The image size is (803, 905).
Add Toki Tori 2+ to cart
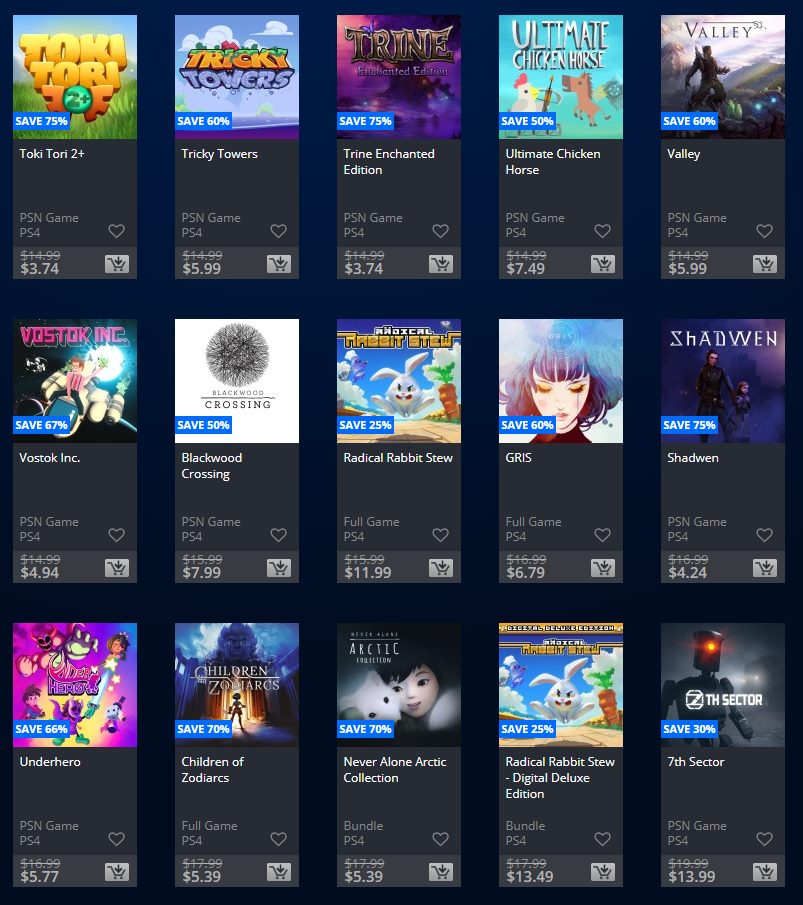click(117, 264)
